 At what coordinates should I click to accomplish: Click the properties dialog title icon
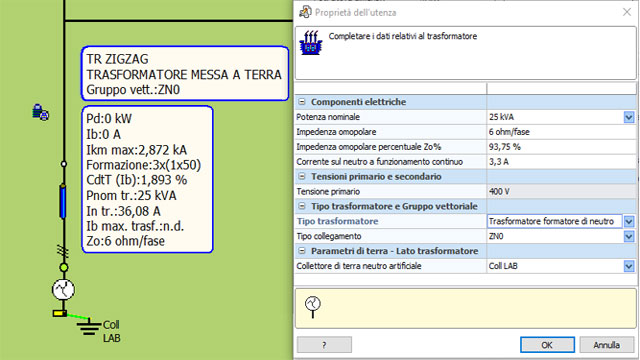305,12
